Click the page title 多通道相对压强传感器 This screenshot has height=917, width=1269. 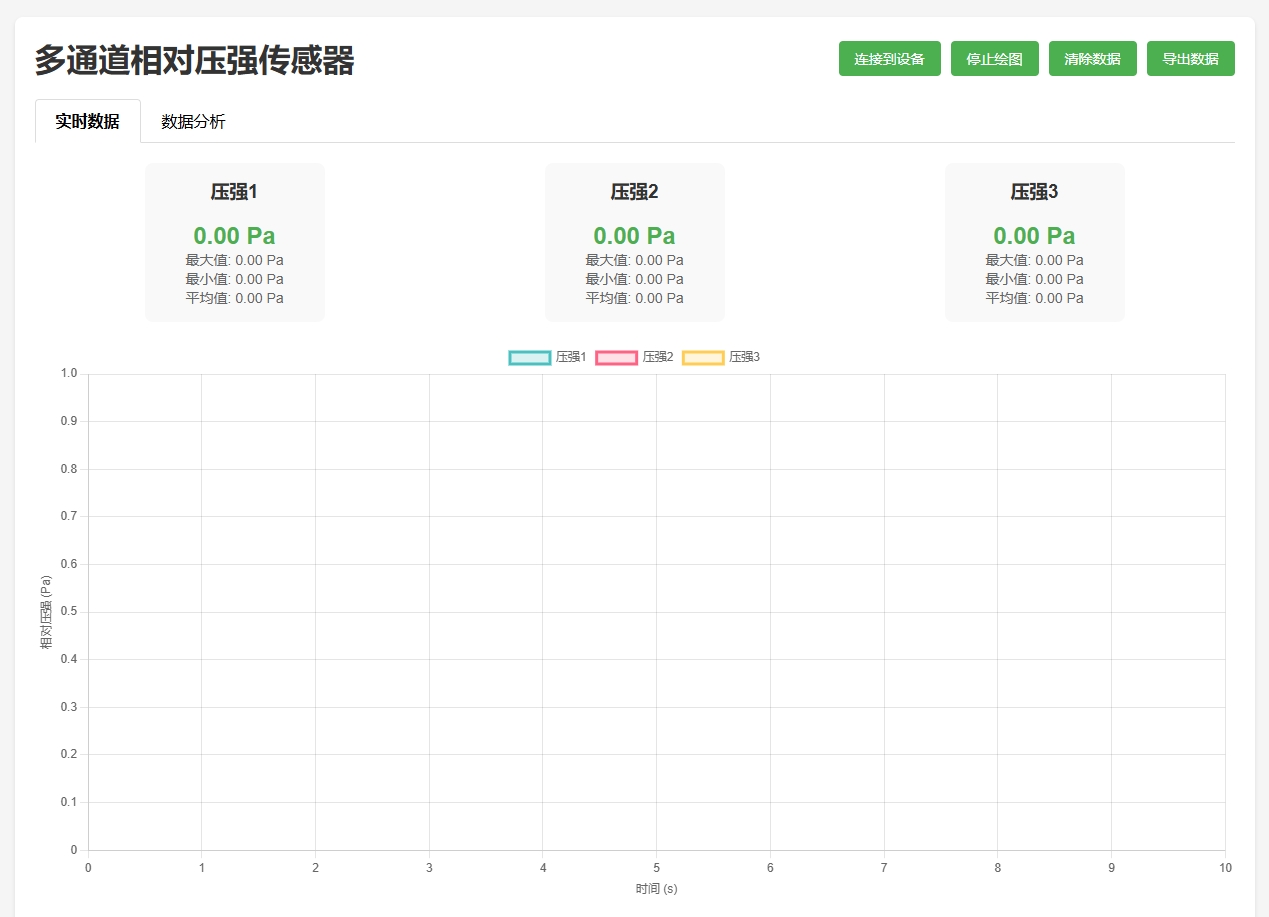click(x=195, y=61)
